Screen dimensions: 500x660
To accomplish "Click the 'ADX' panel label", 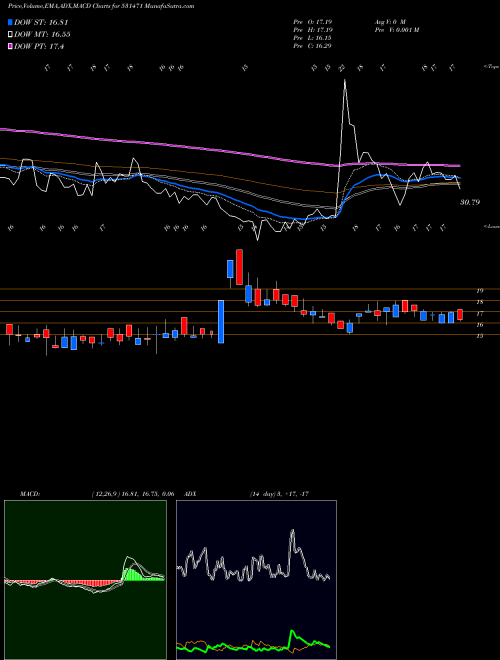I will tap(191, 494).
